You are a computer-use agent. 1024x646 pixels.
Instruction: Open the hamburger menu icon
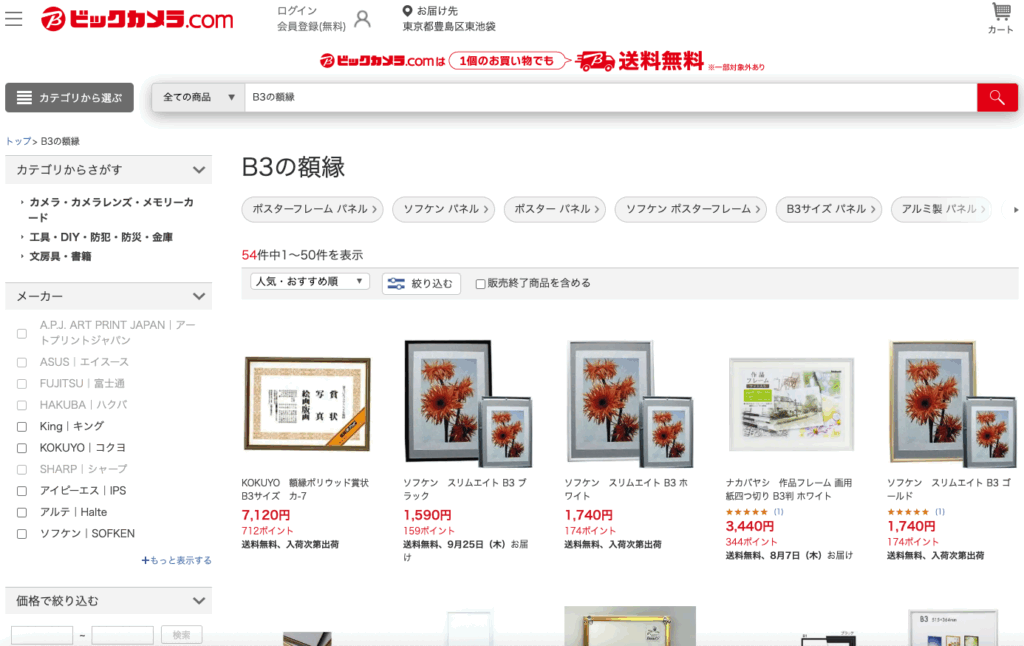14,19
